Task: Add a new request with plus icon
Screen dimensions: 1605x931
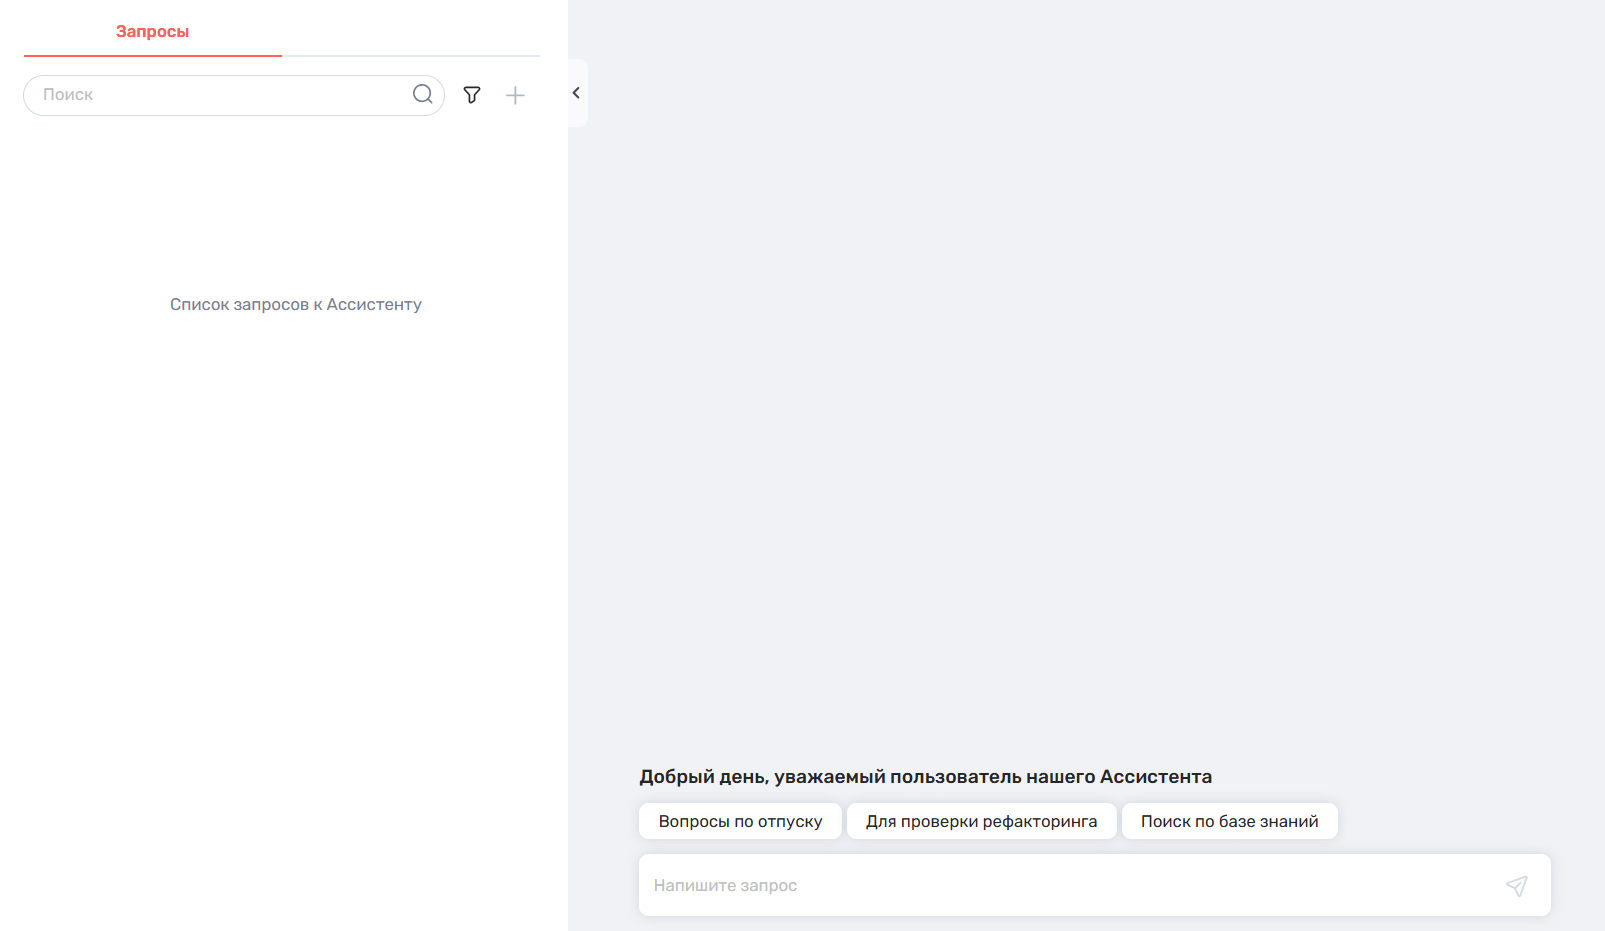Action: tap(515, 95)
